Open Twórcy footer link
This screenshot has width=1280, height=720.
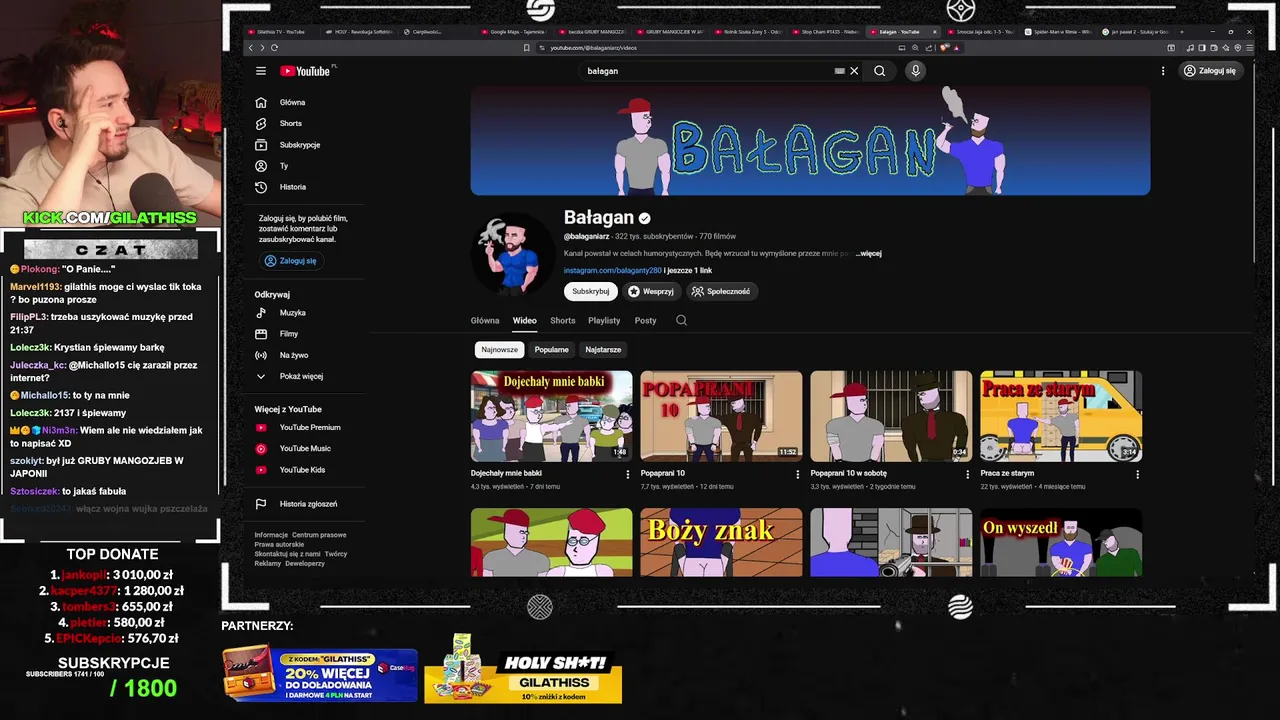tap(336, 553)
